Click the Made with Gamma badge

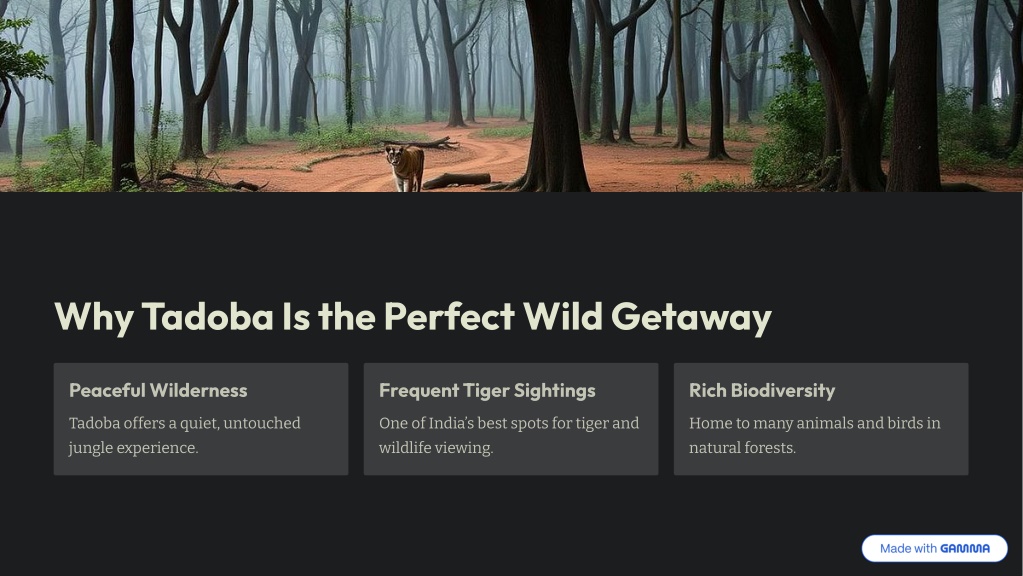point(934,549)
